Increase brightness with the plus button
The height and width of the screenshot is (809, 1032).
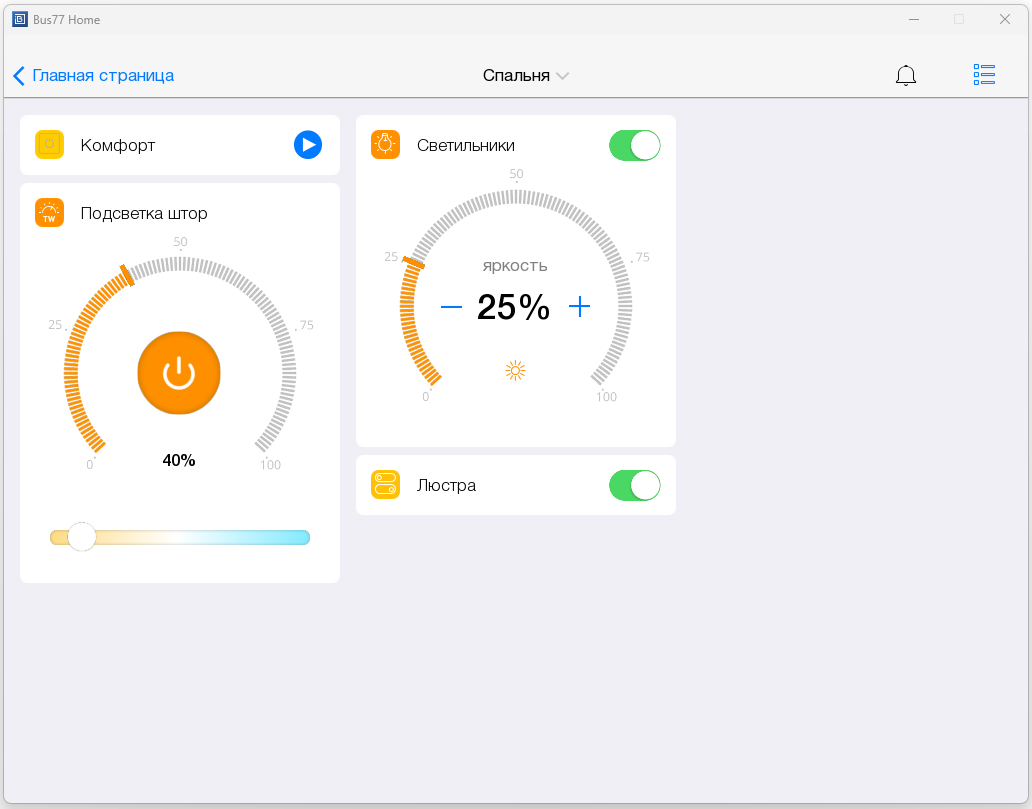[579, 307]
